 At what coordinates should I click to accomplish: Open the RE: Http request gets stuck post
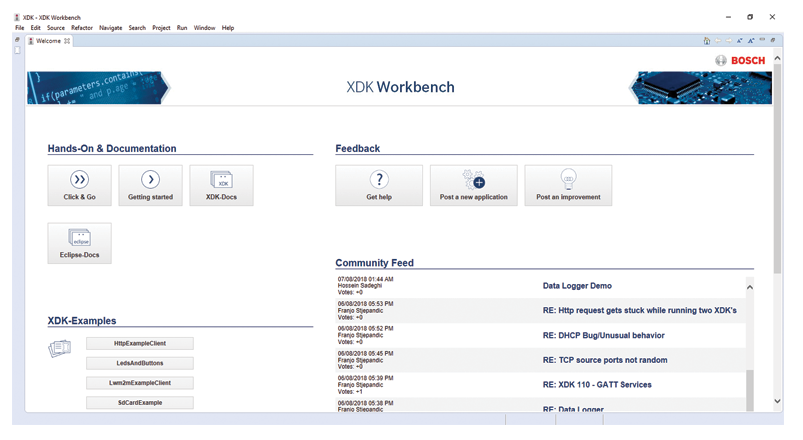pyautogui.click(x=640, y=310)
